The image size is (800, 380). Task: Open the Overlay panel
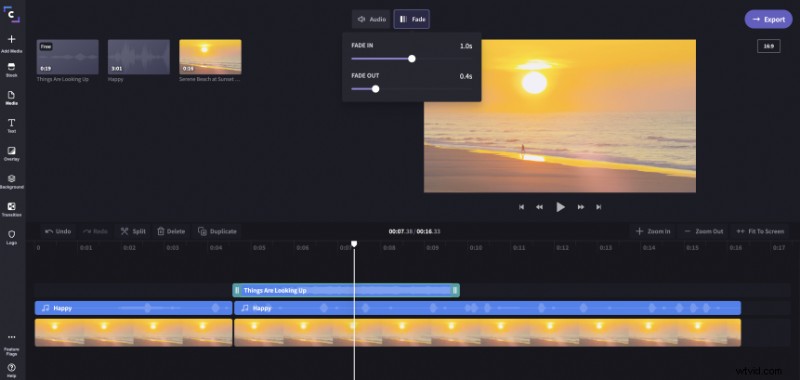[12, 154]
